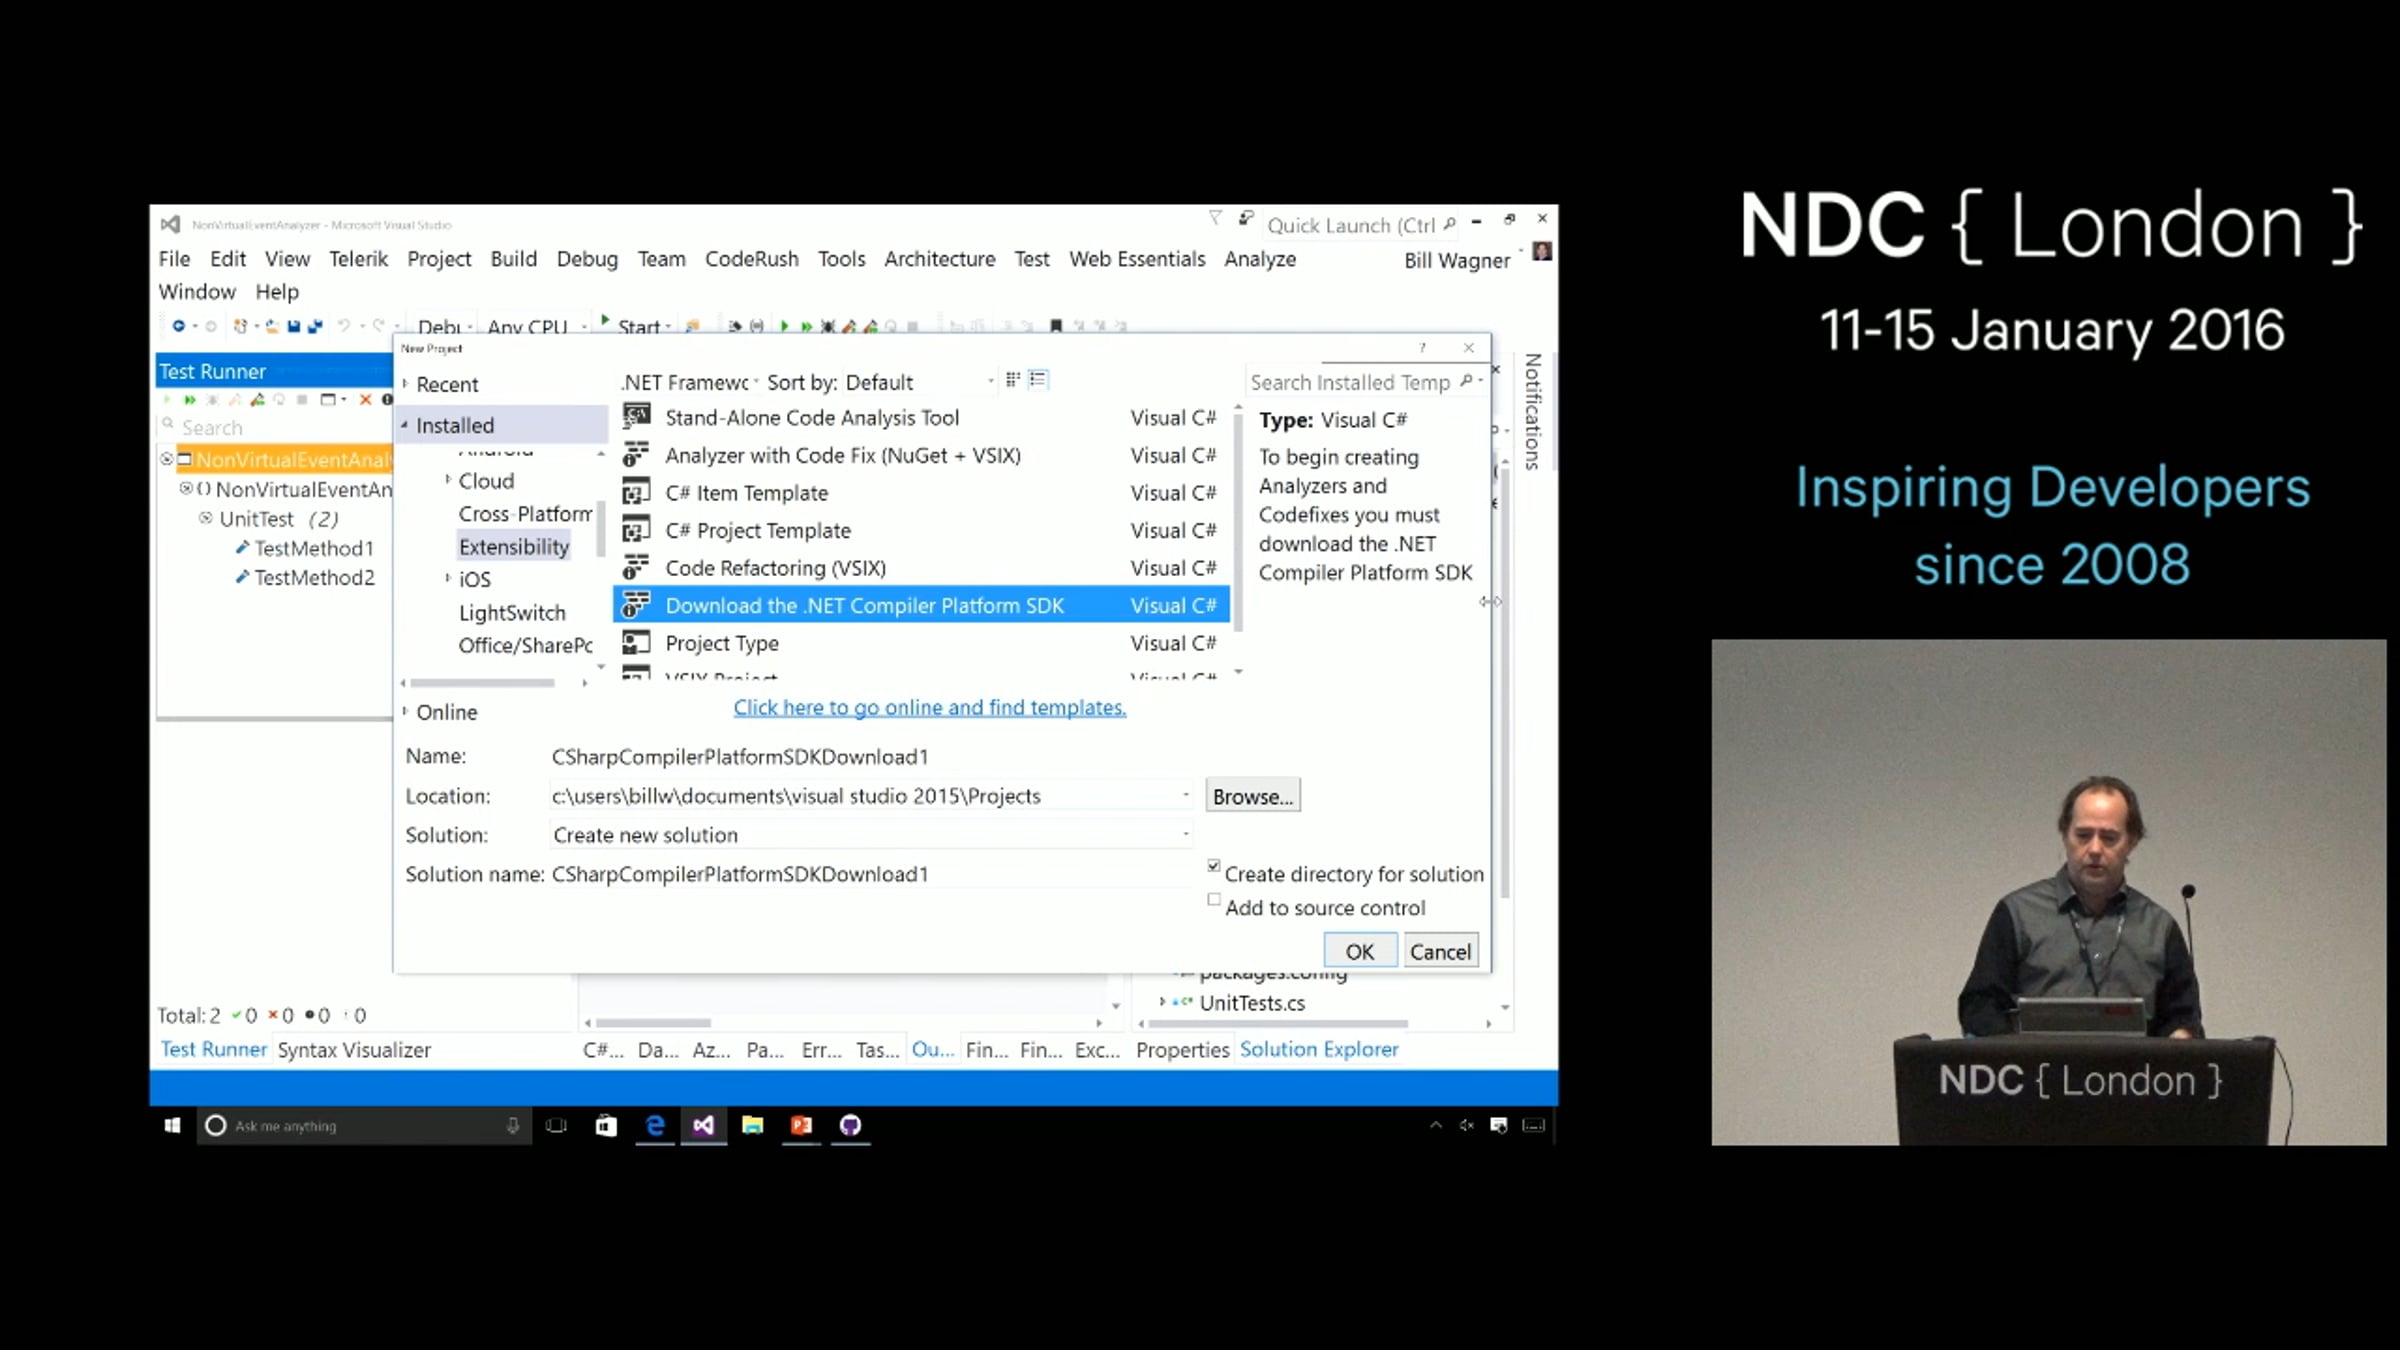Click the Analyzer with Code Fix template icon

pos(637,454)
